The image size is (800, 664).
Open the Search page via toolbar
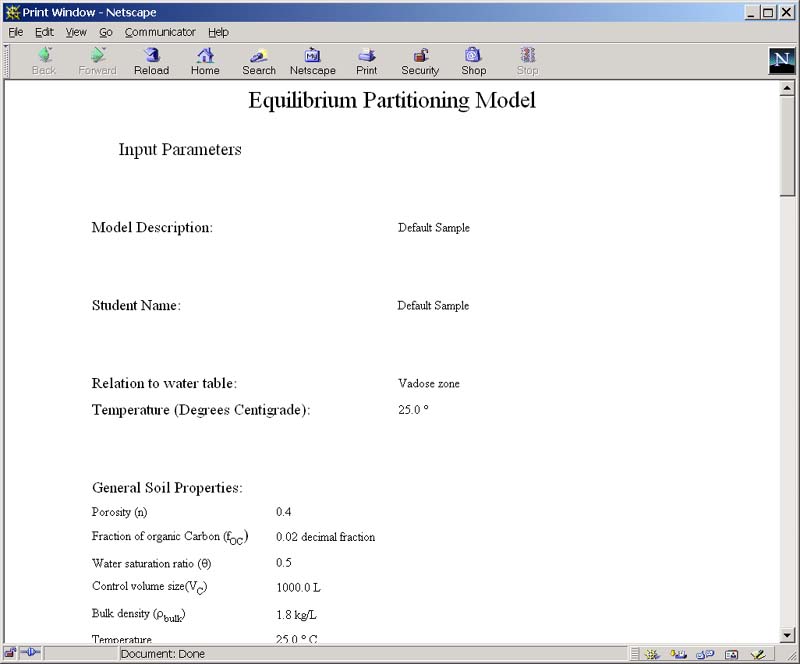pos(259,60)
